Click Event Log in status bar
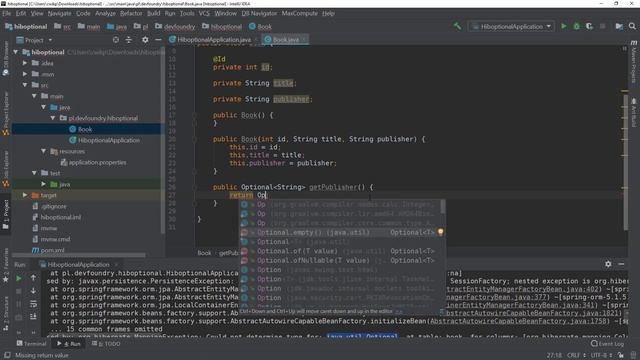Viewport: 640px width, 360px height. pyautogui.click(x=607, y=344)
